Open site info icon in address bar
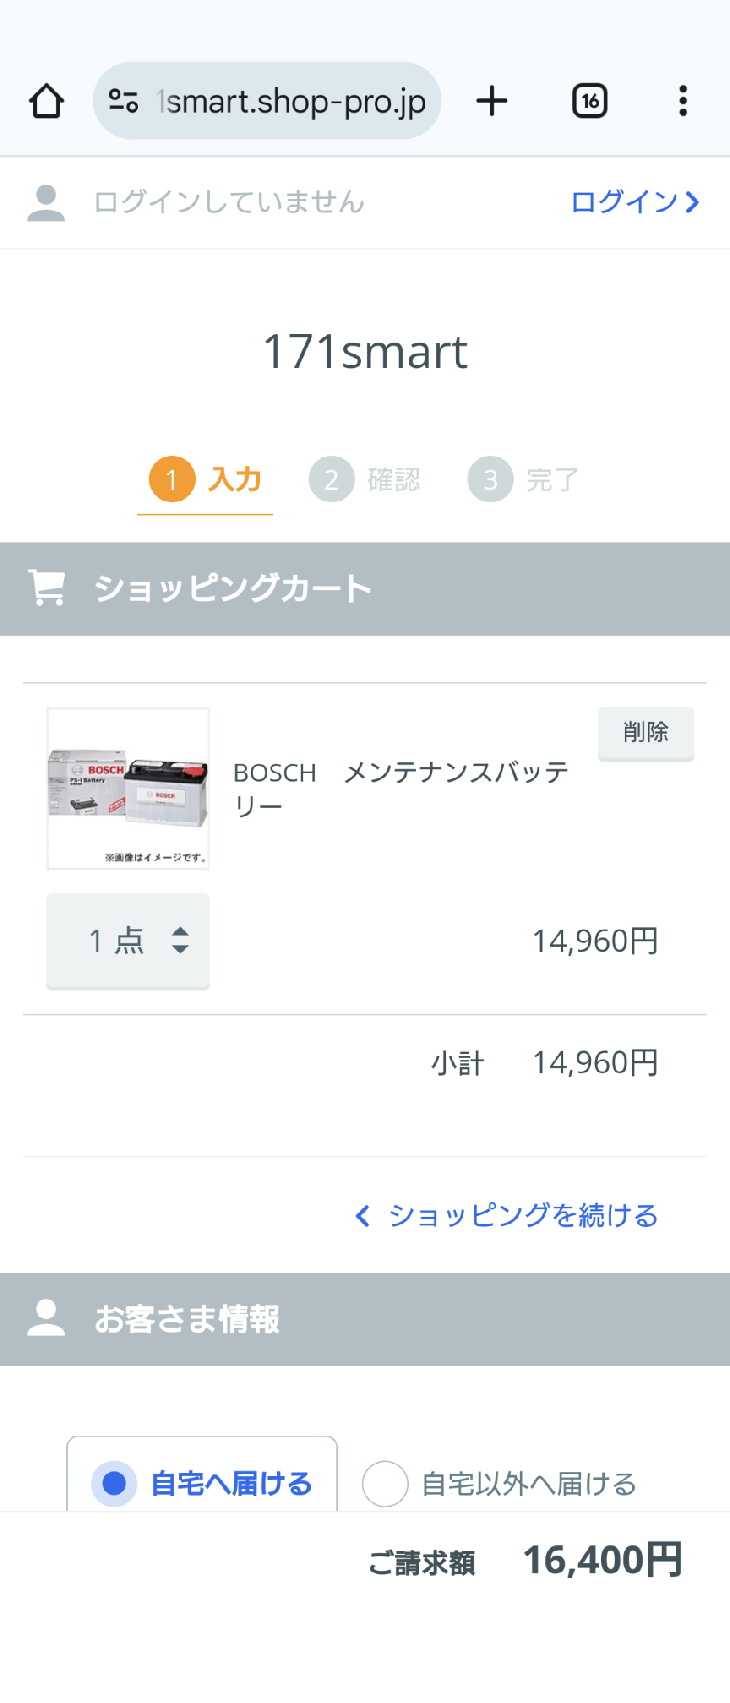Viewport: 730px width, 1703px height. tap(123, 101)
